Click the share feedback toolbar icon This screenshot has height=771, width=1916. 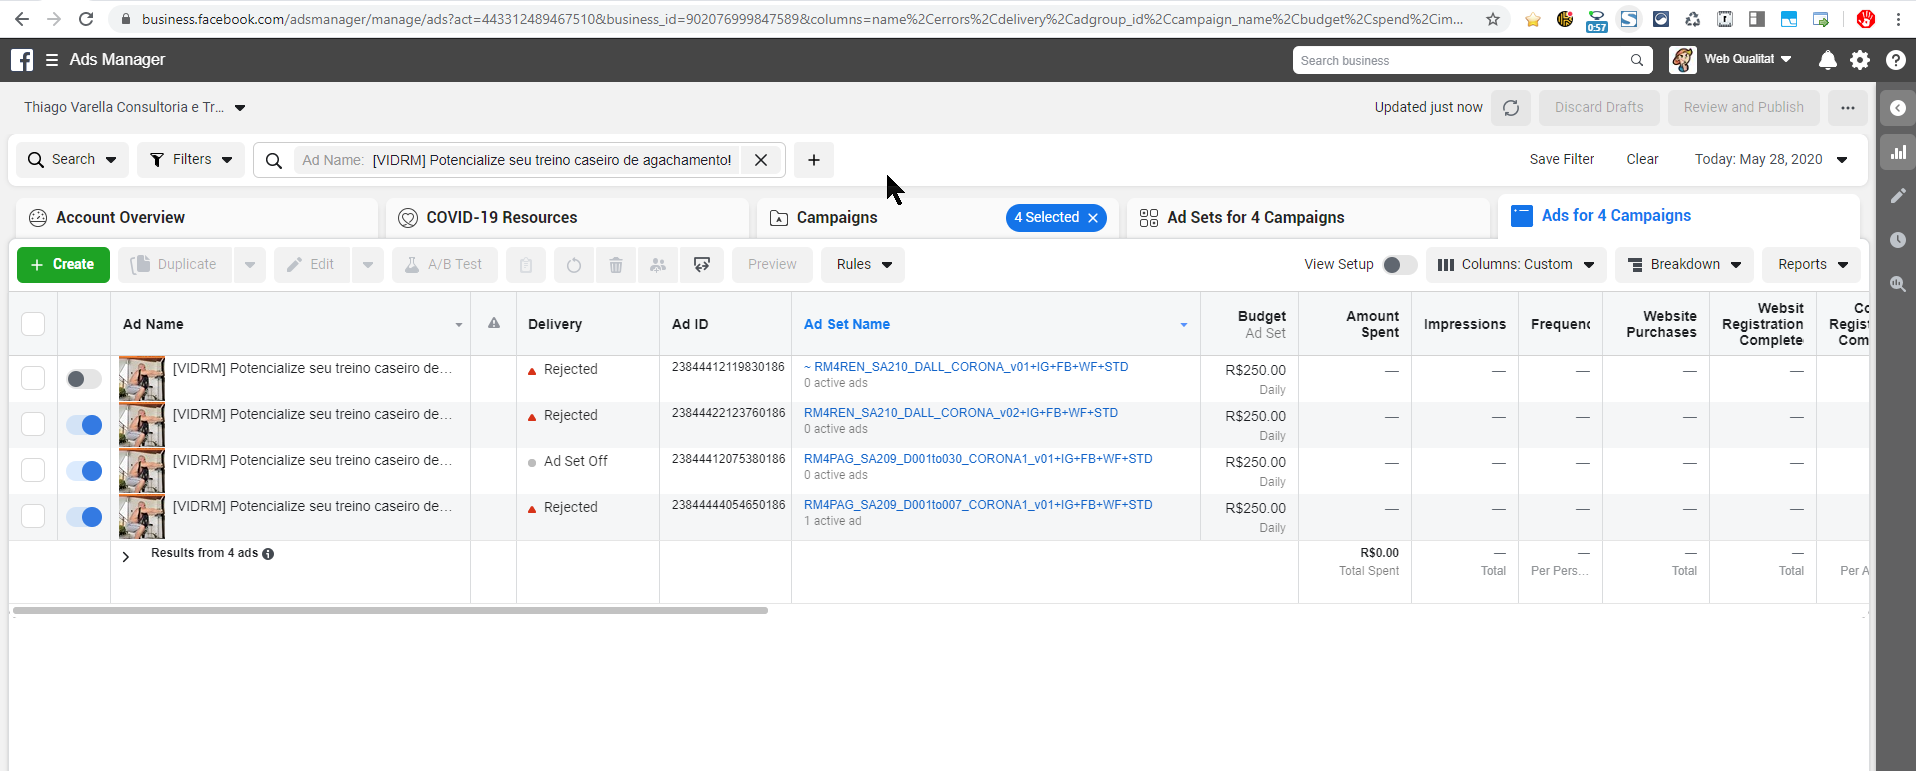click(702, 265)
